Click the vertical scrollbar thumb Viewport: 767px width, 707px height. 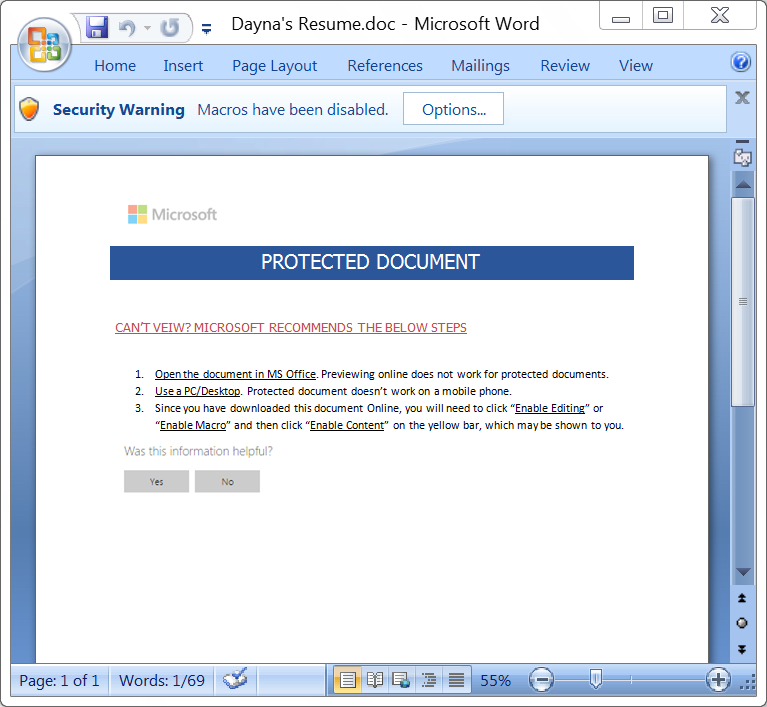tap(743, 302)
